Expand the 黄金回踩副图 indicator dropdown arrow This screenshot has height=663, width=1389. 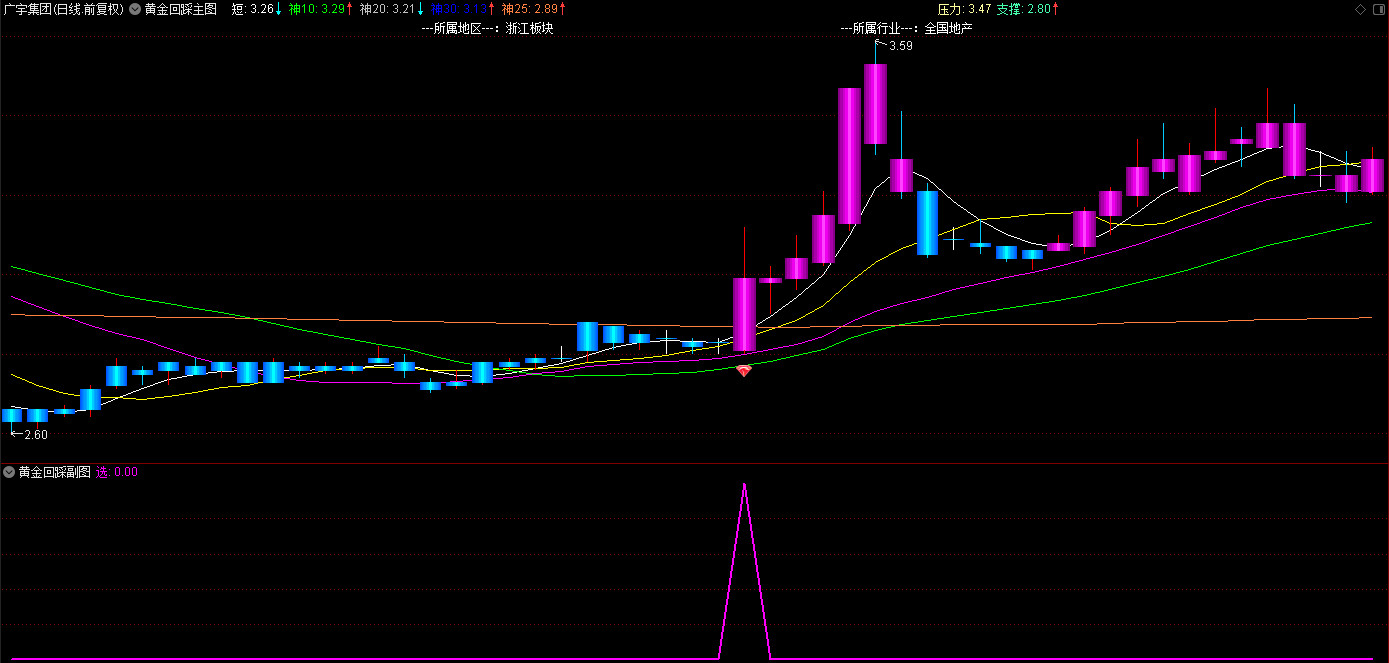point(9,472)
